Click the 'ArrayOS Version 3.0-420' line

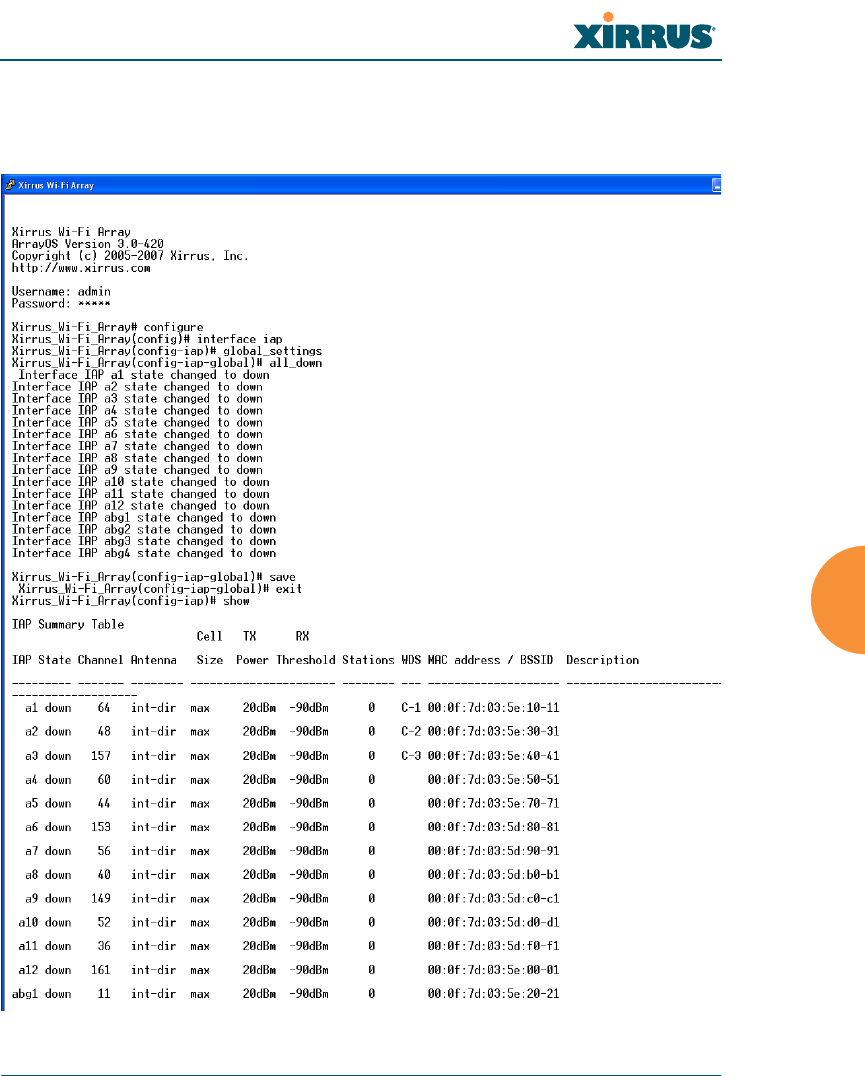pyautogui.click(x=88, y=244)
